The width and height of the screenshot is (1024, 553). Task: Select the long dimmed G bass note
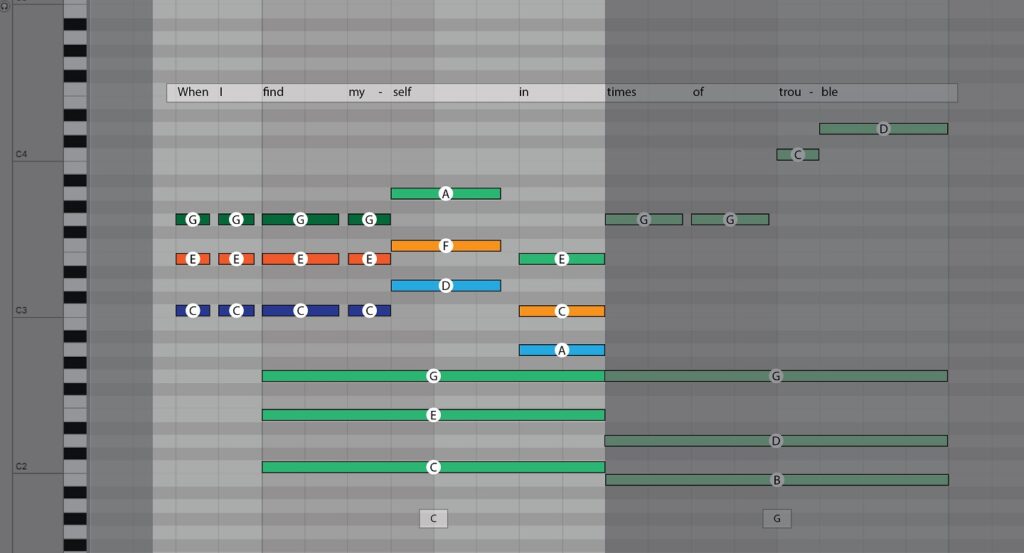776,375
